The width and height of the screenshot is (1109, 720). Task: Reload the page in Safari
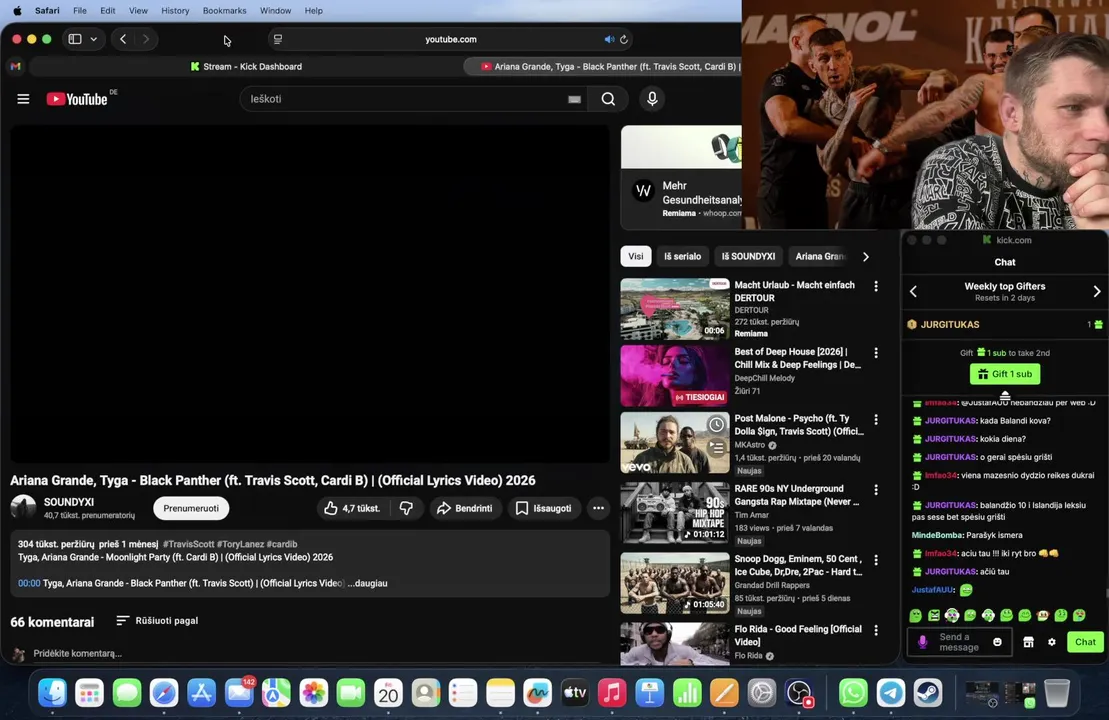(624, 40)
